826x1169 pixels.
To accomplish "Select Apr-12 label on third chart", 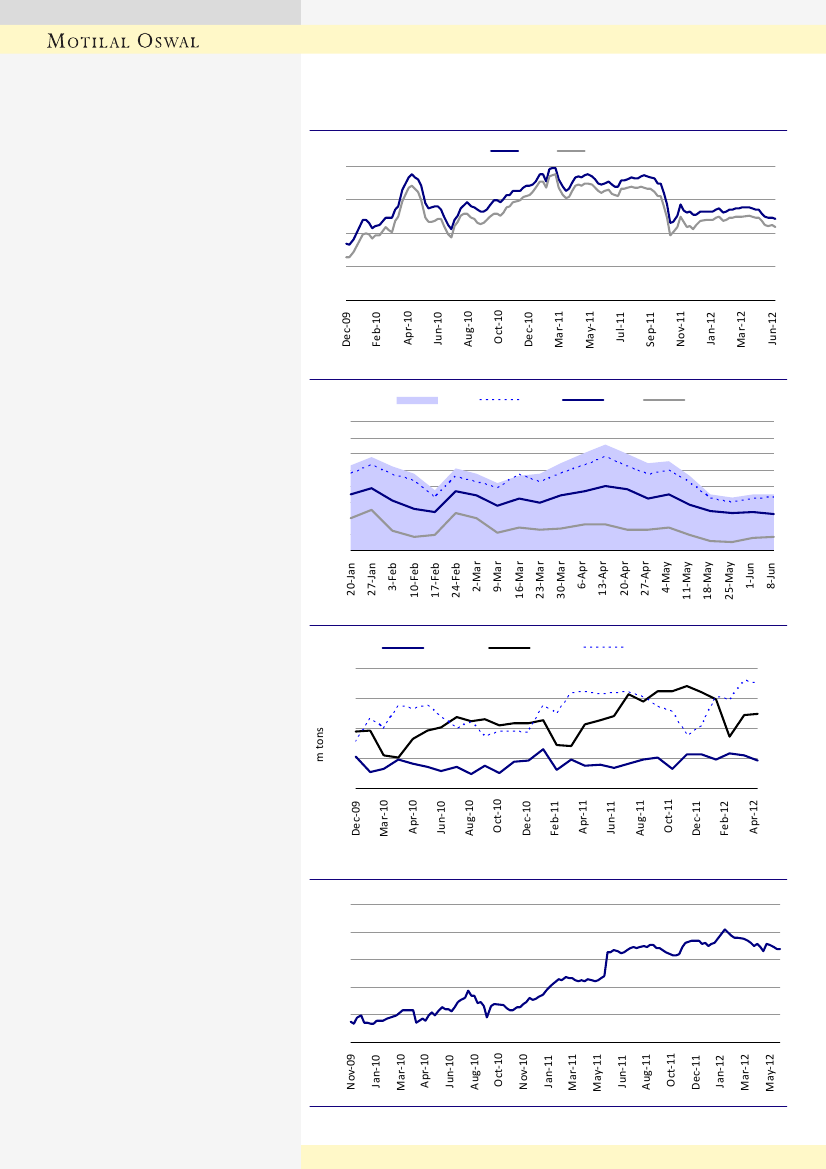I will tap(755, 817).
